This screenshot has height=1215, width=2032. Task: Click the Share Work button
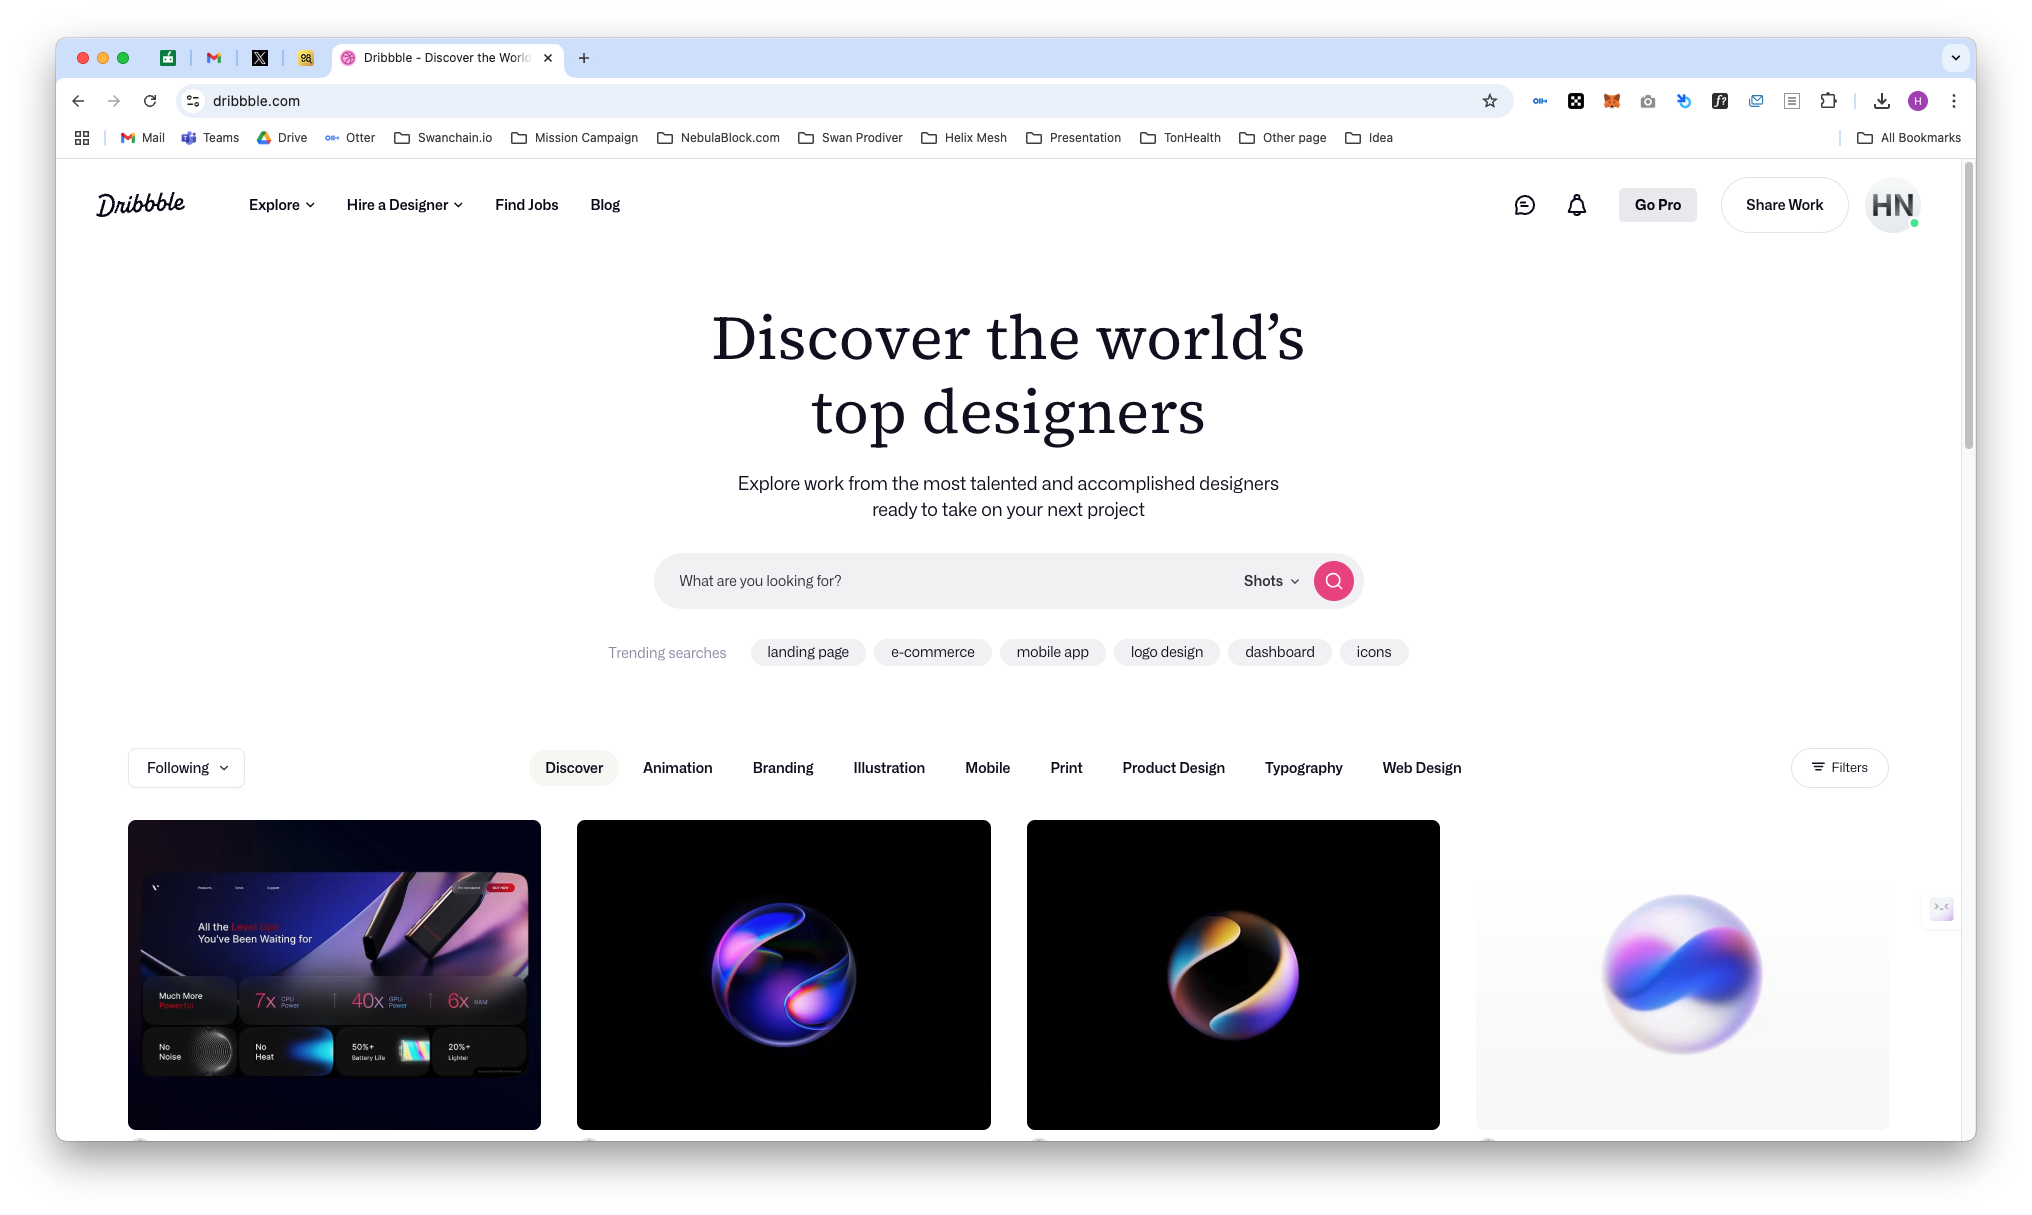[x=1784, y=205]
